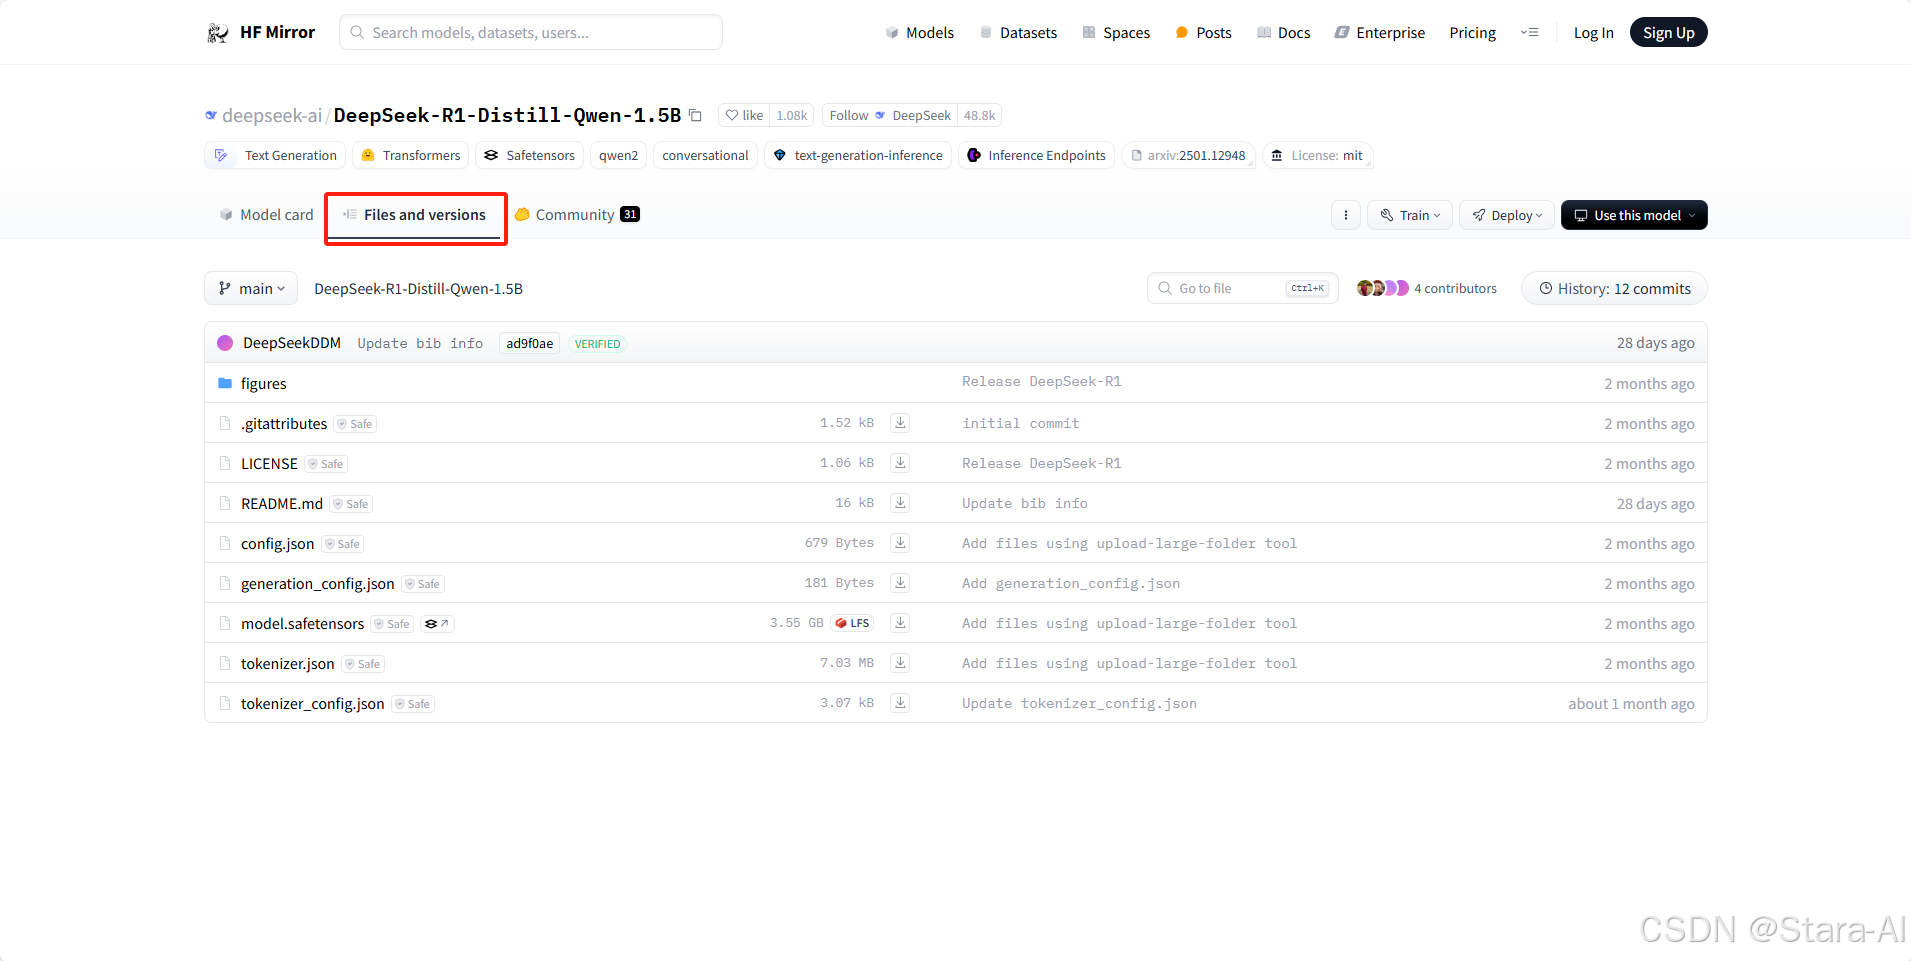Click the DeepSeekDDM avatar circle

(225, 343)
